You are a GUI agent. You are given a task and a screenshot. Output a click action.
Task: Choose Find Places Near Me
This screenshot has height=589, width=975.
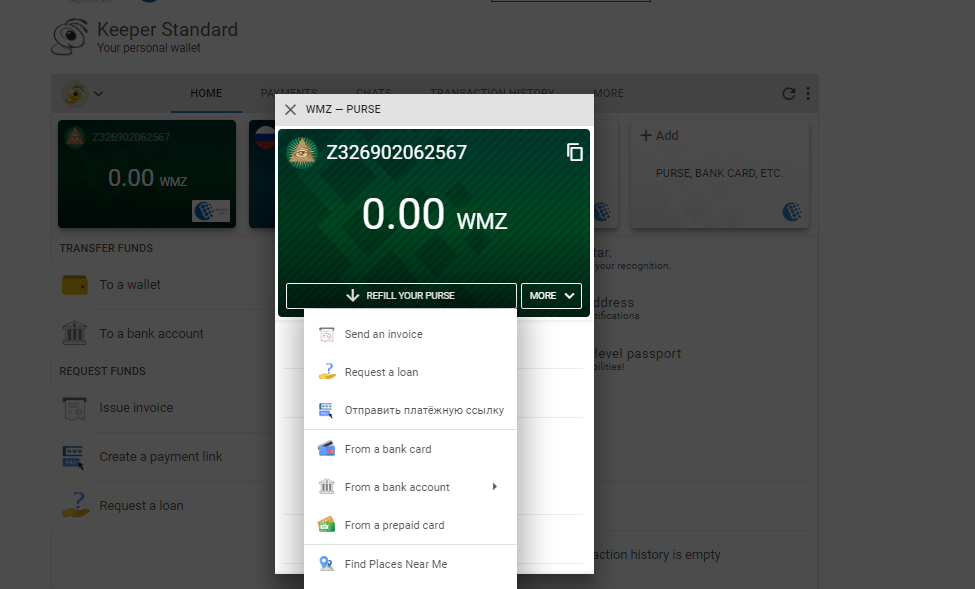395,564
